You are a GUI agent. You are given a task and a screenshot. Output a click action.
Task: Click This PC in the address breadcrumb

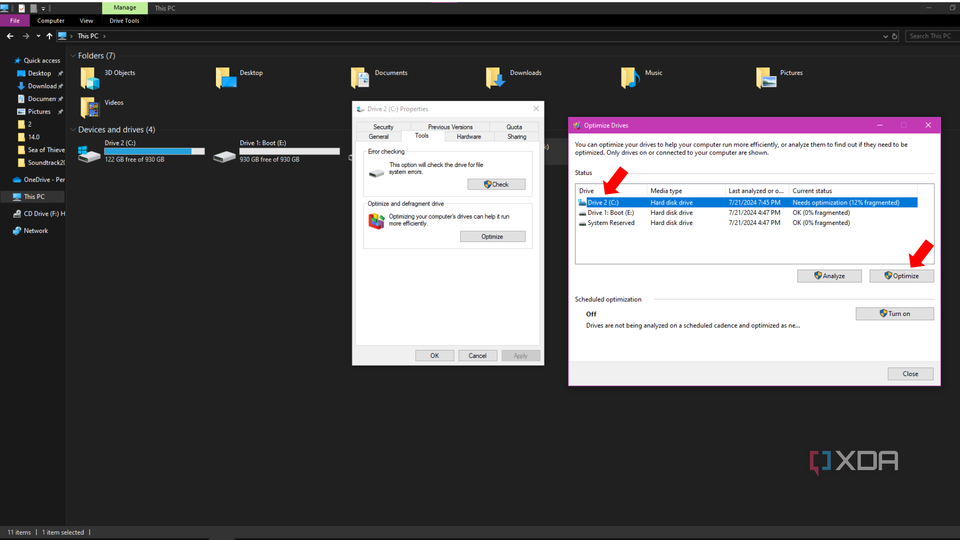coord(88,36)
